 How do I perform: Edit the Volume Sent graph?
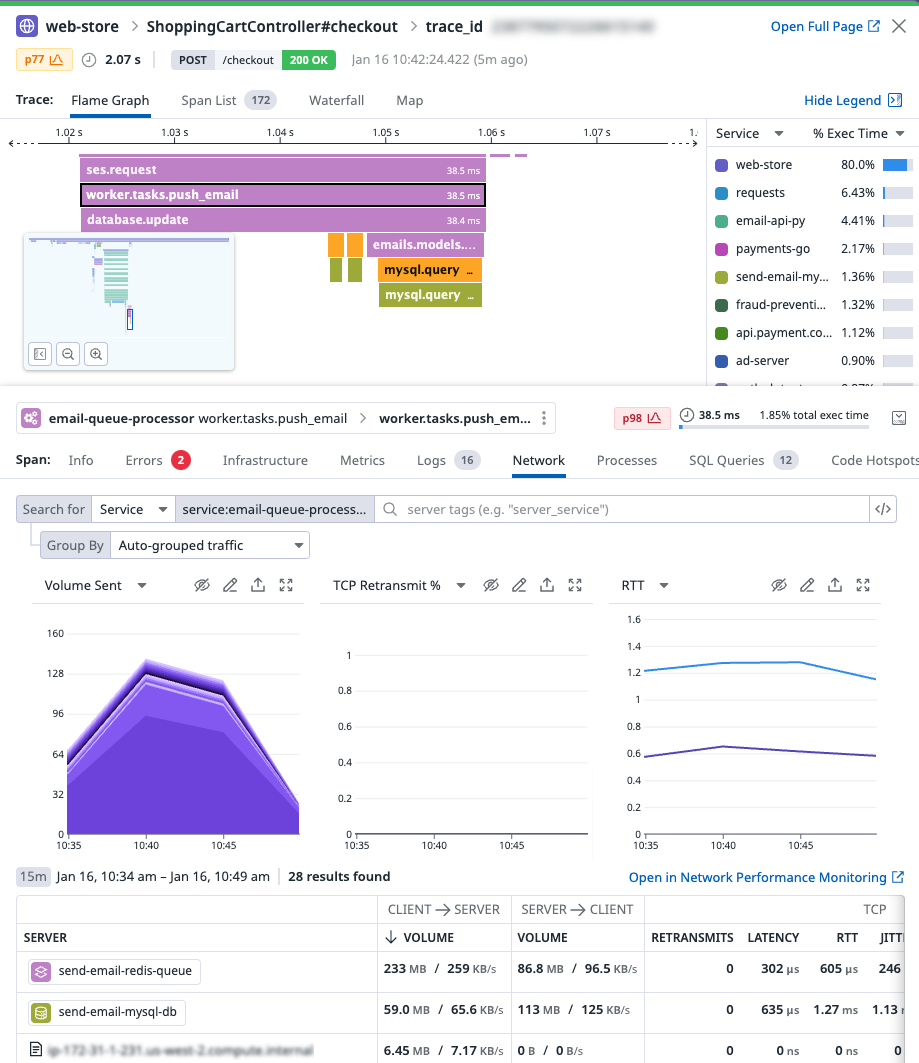click(x=230, y=585)
